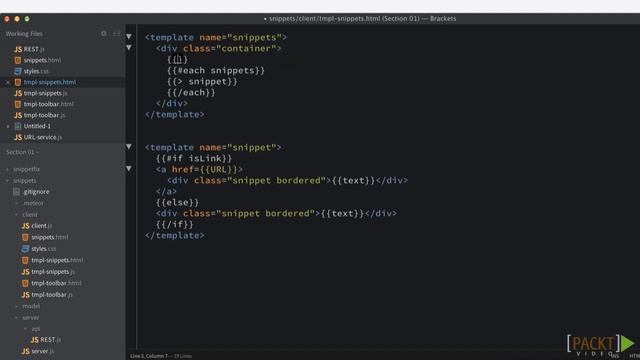Open tmpl-snippets.js in client folder tree
Screen dimensions: 640x360
pyautogui.click(x=53, y=271)
